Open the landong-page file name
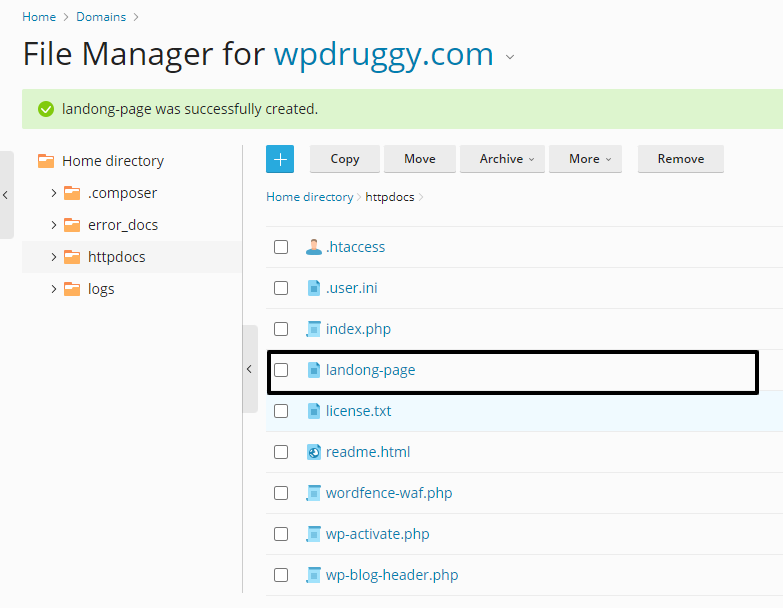The width and height of the screenshot is (783, 608). [371, 370]
